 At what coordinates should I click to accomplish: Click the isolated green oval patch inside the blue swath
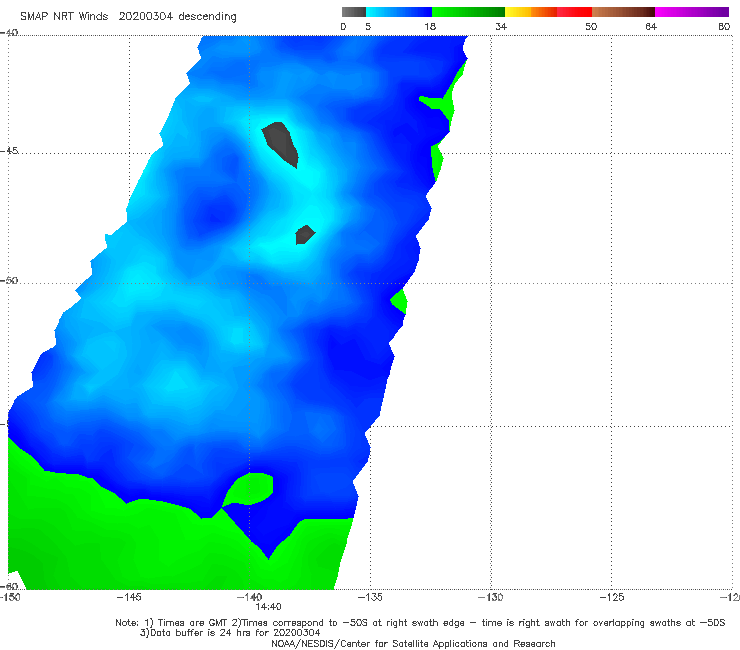pos(249,489)
